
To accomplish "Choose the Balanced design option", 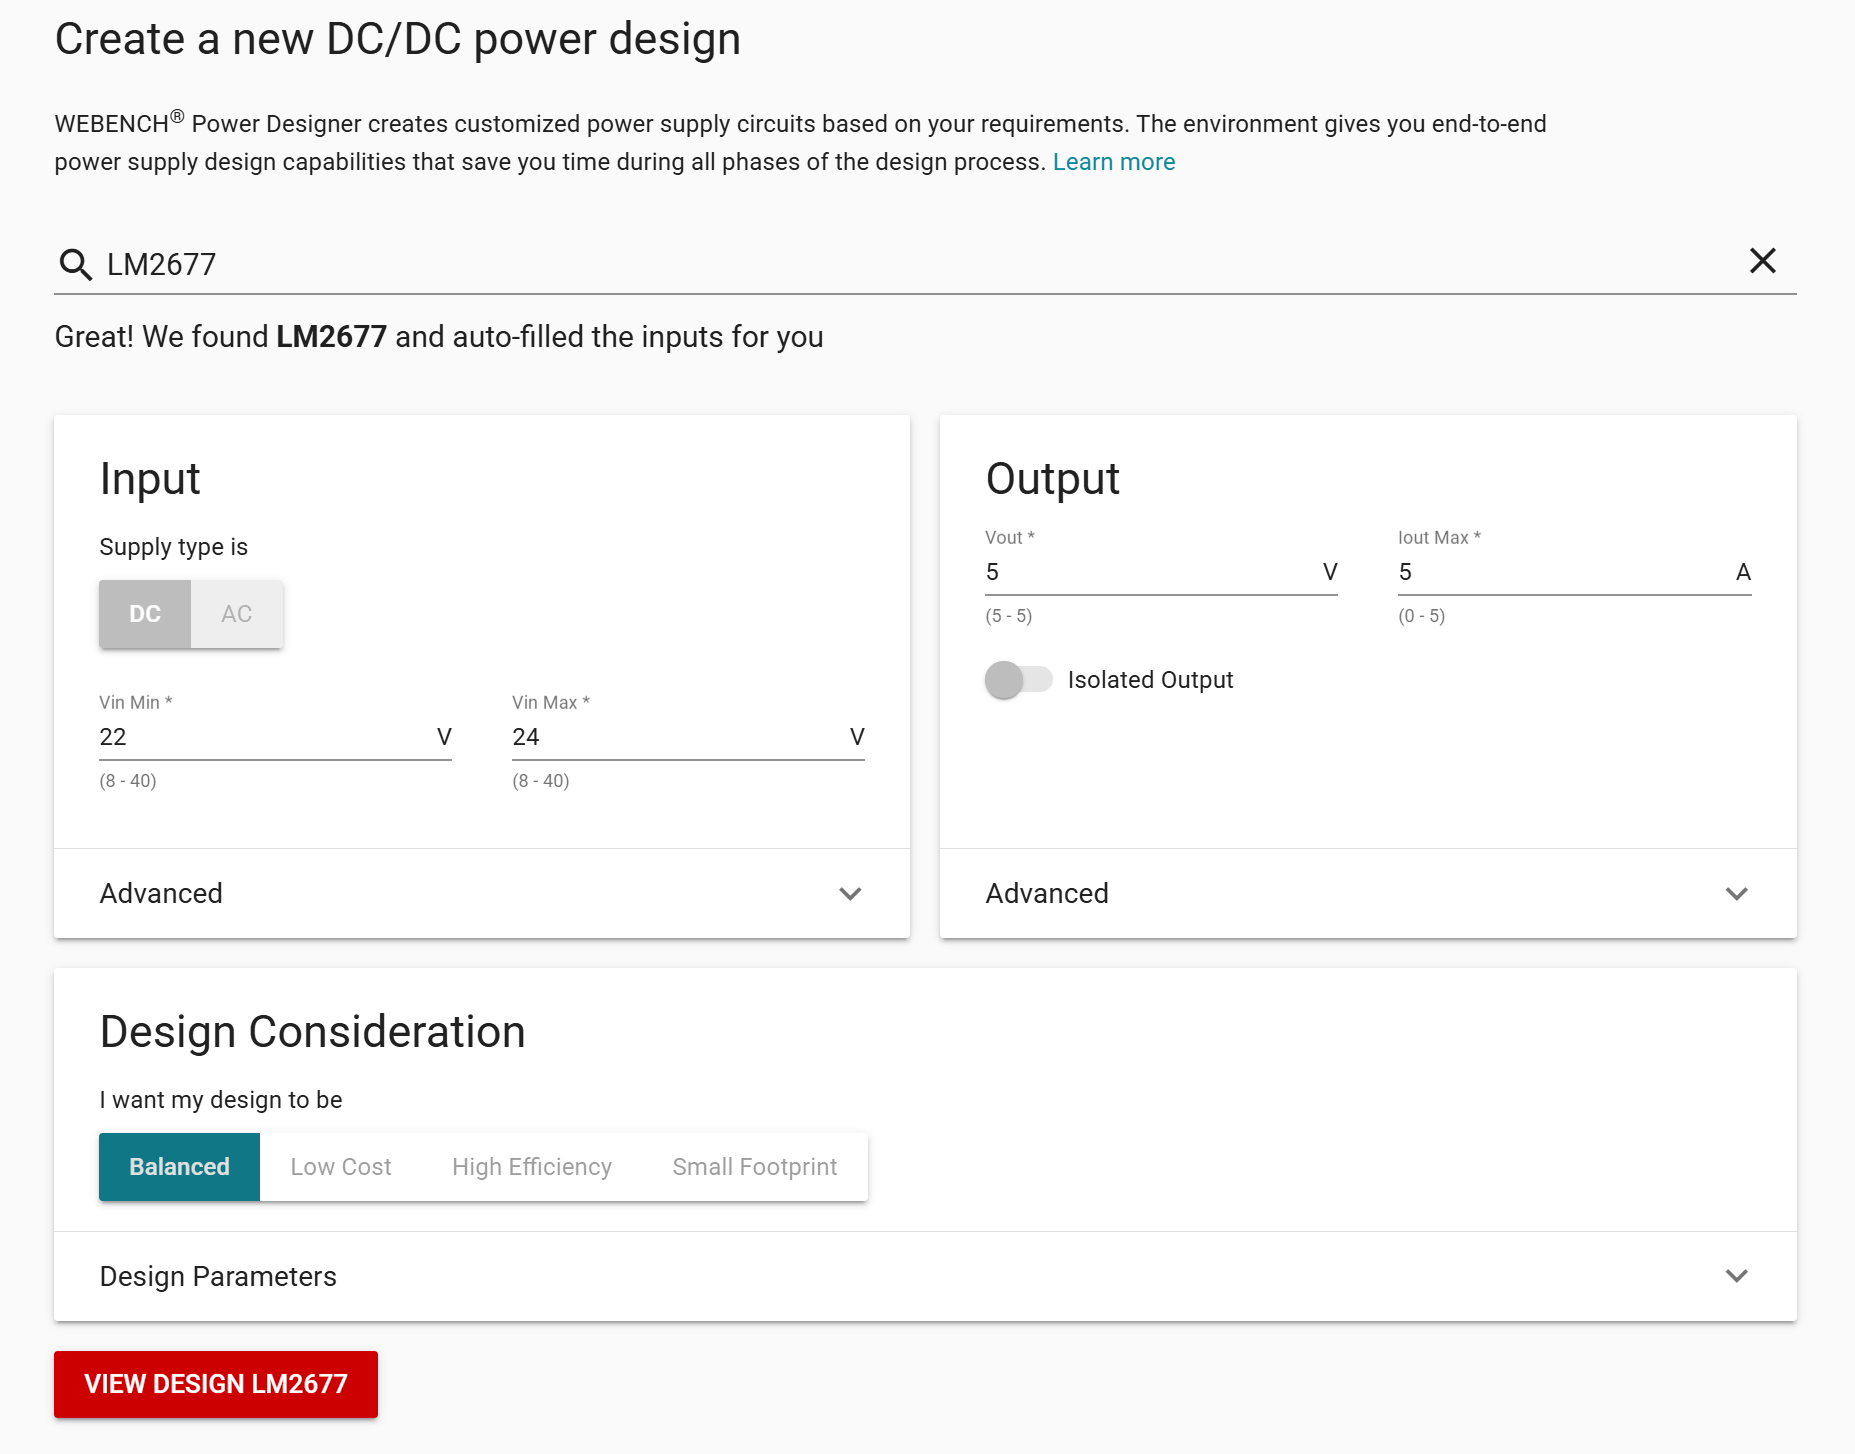I will click(180, 1167).
